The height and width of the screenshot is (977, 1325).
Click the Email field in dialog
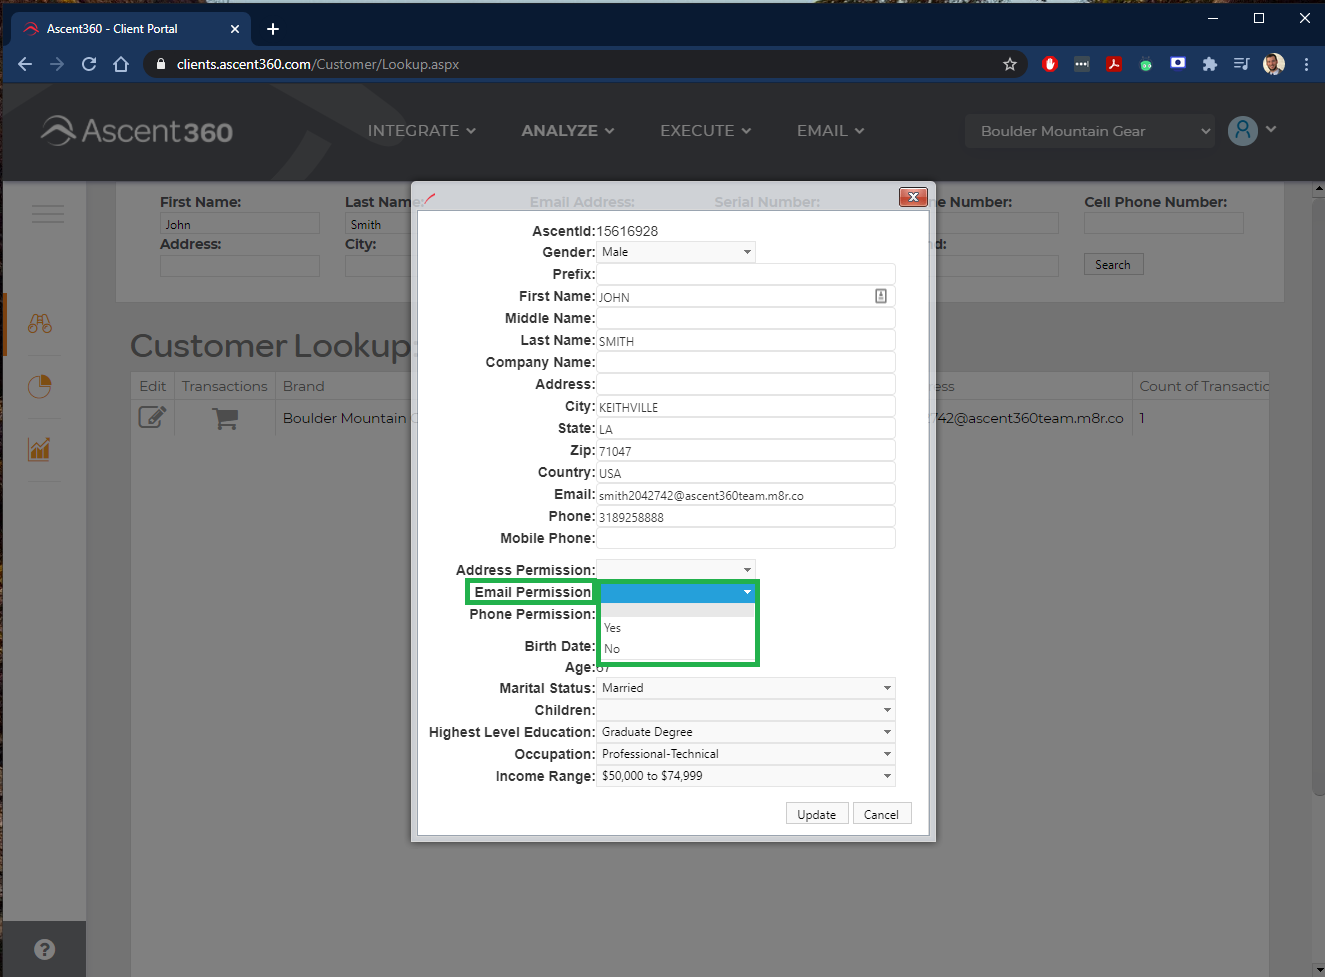pyautogui.click(x=746, y=494)
